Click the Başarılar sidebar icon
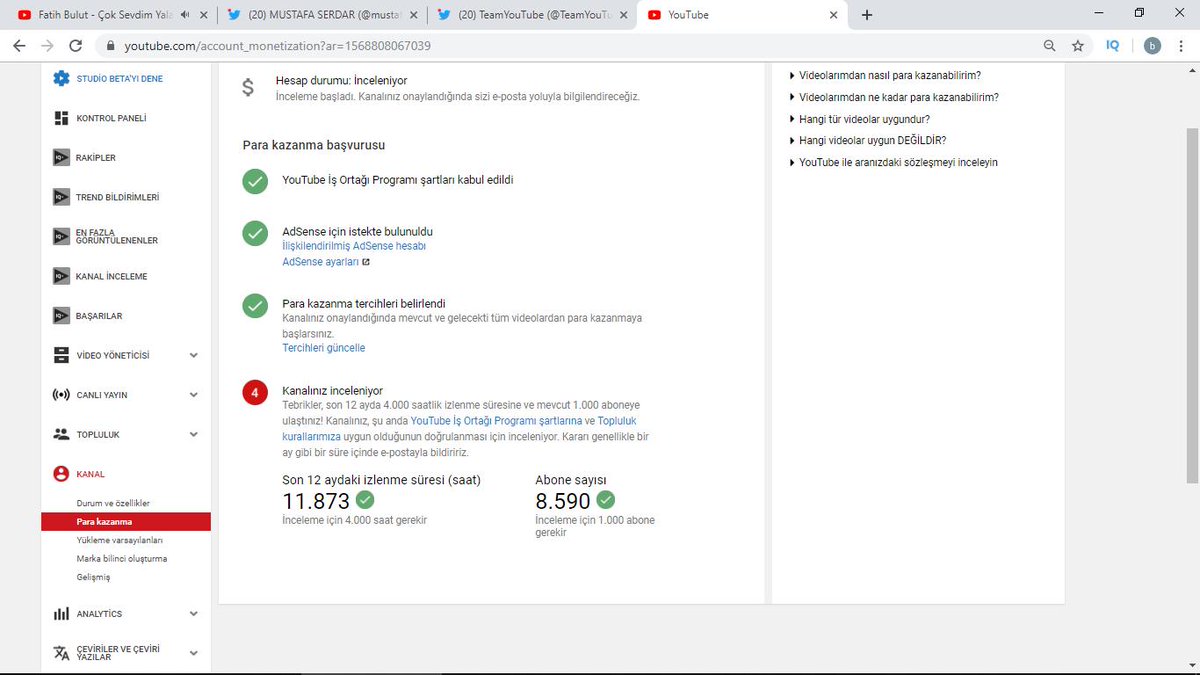 (x=61, y=316)
